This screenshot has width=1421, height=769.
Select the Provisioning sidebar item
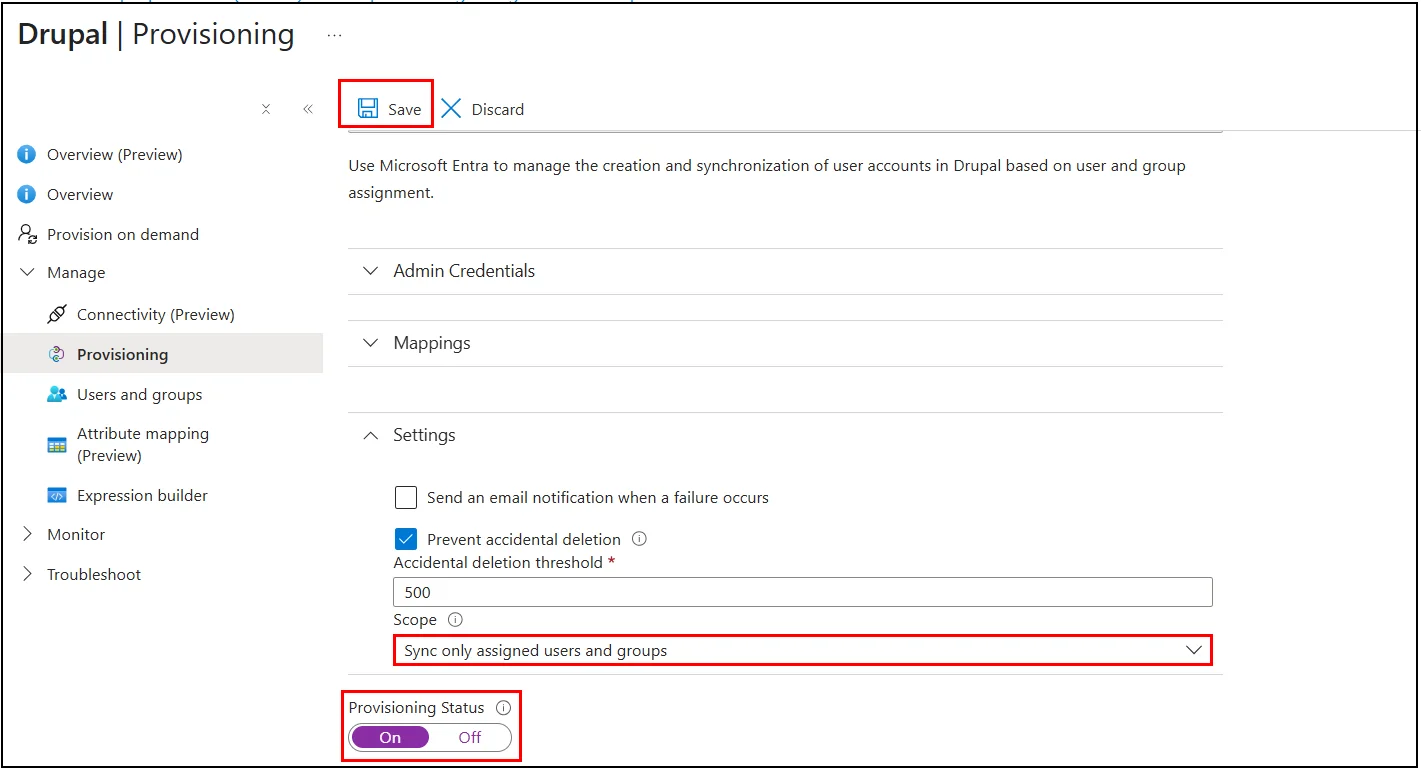[162, 354]
